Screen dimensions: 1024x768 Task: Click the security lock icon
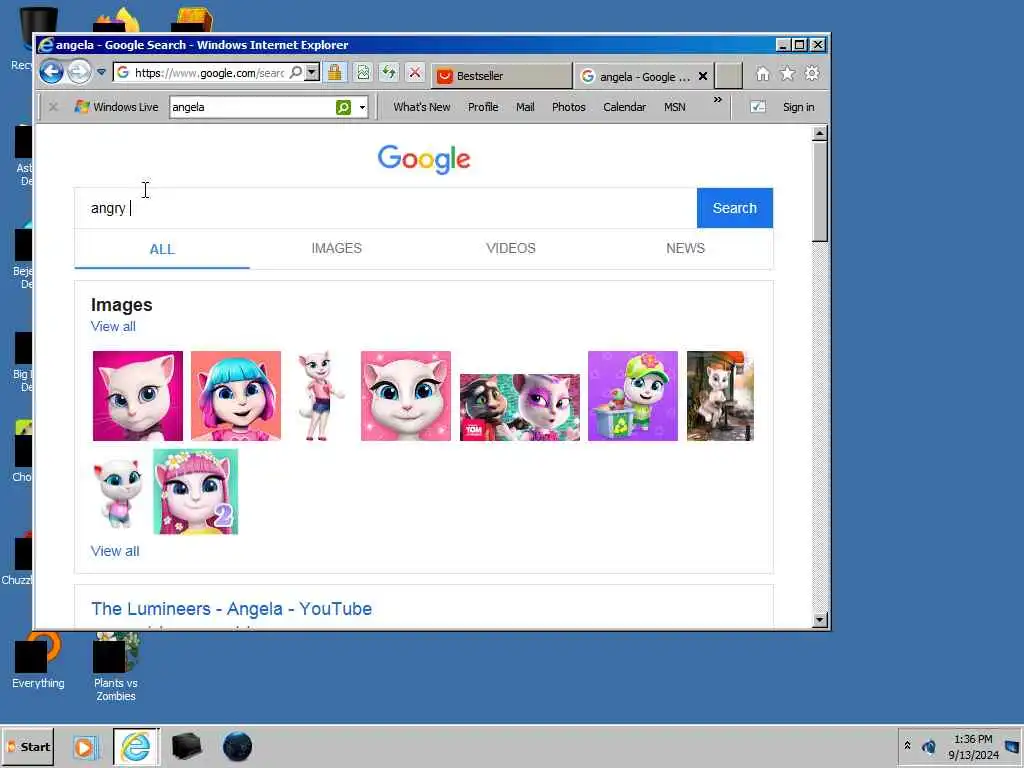(335, 72)
